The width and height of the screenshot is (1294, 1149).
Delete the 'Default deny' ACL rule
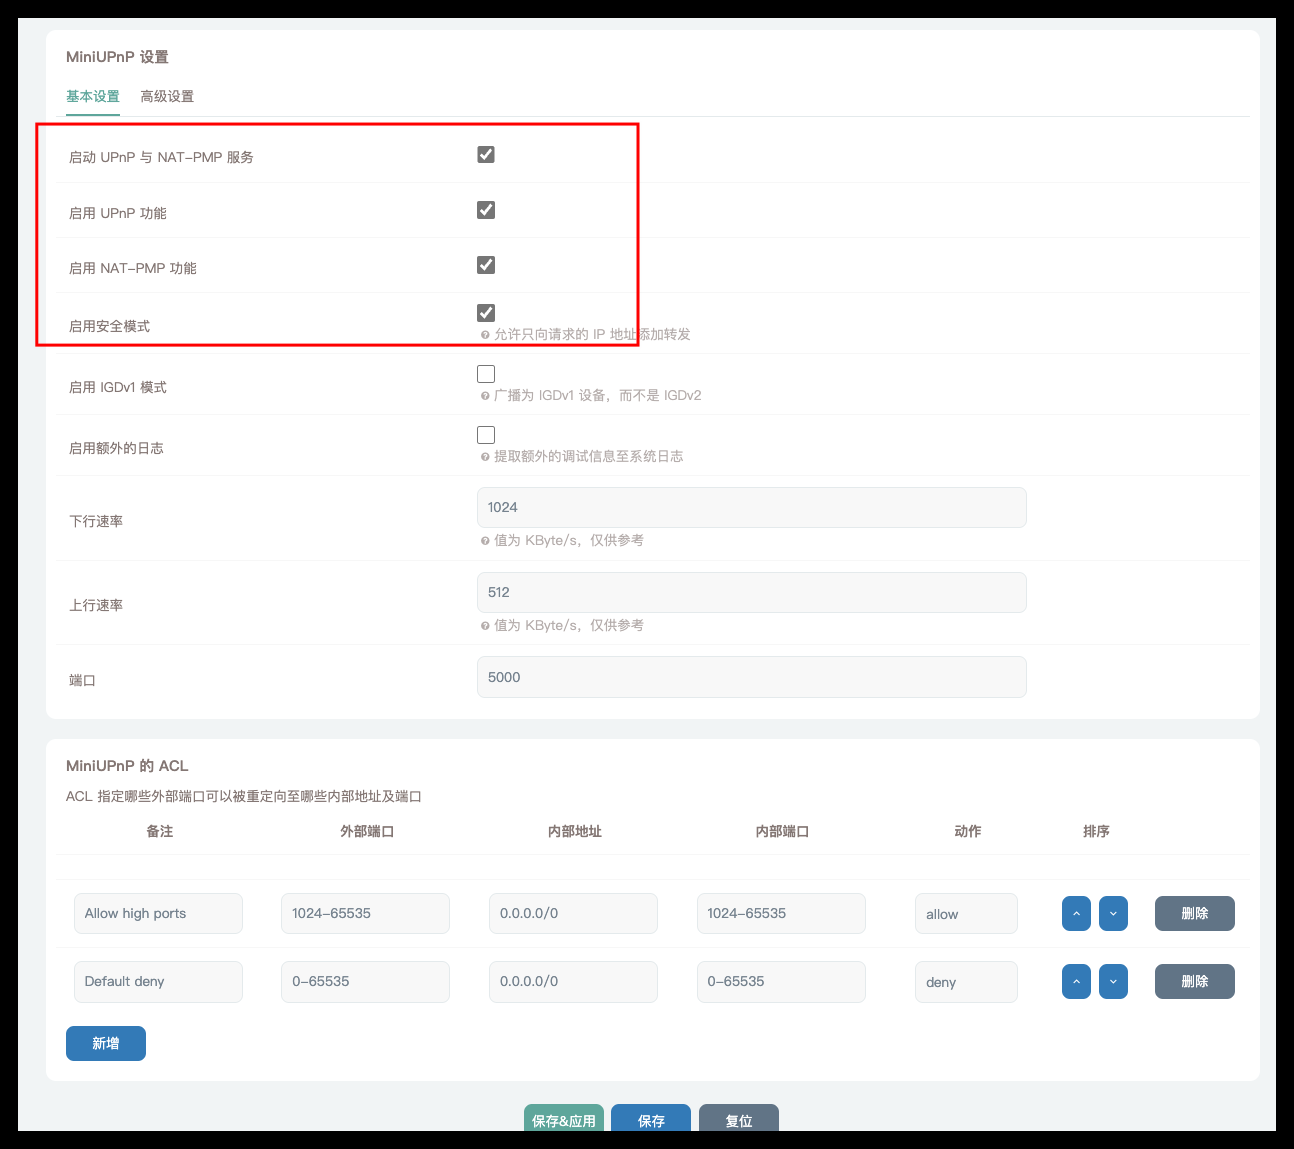(x=1194, y=982)
